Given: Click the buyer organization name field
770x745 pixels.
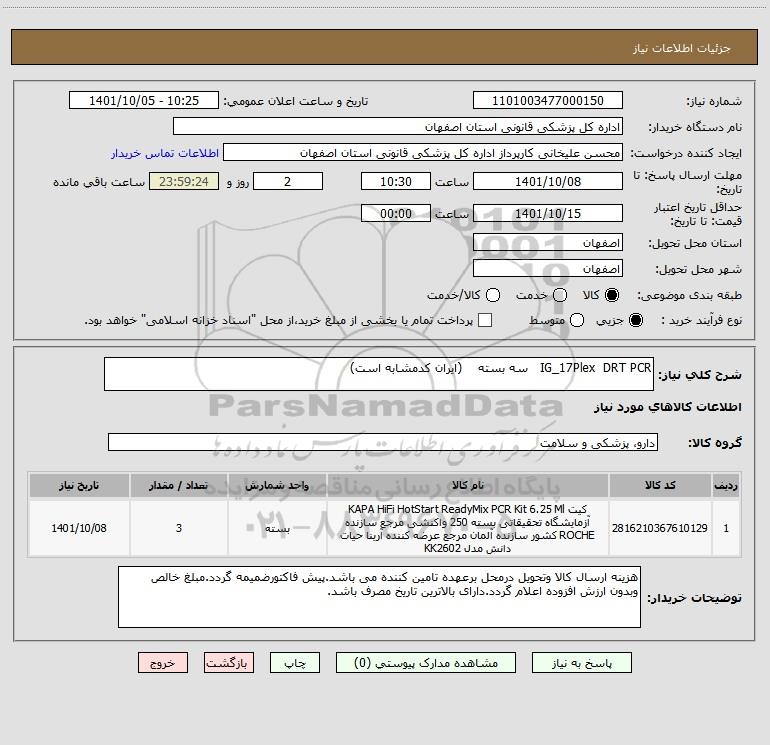Looking at the screenshot, I should point(398,127).
